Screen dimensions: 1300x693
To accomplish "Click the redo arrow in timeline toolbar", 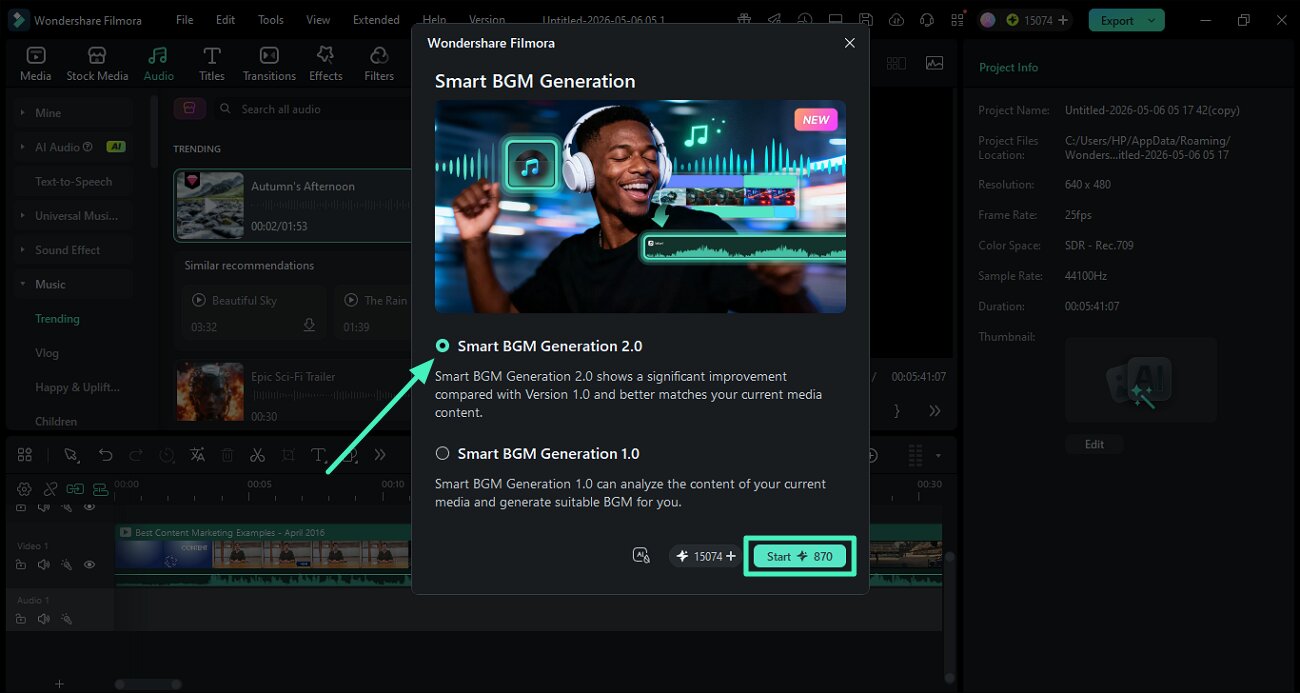I will (136, 455).
